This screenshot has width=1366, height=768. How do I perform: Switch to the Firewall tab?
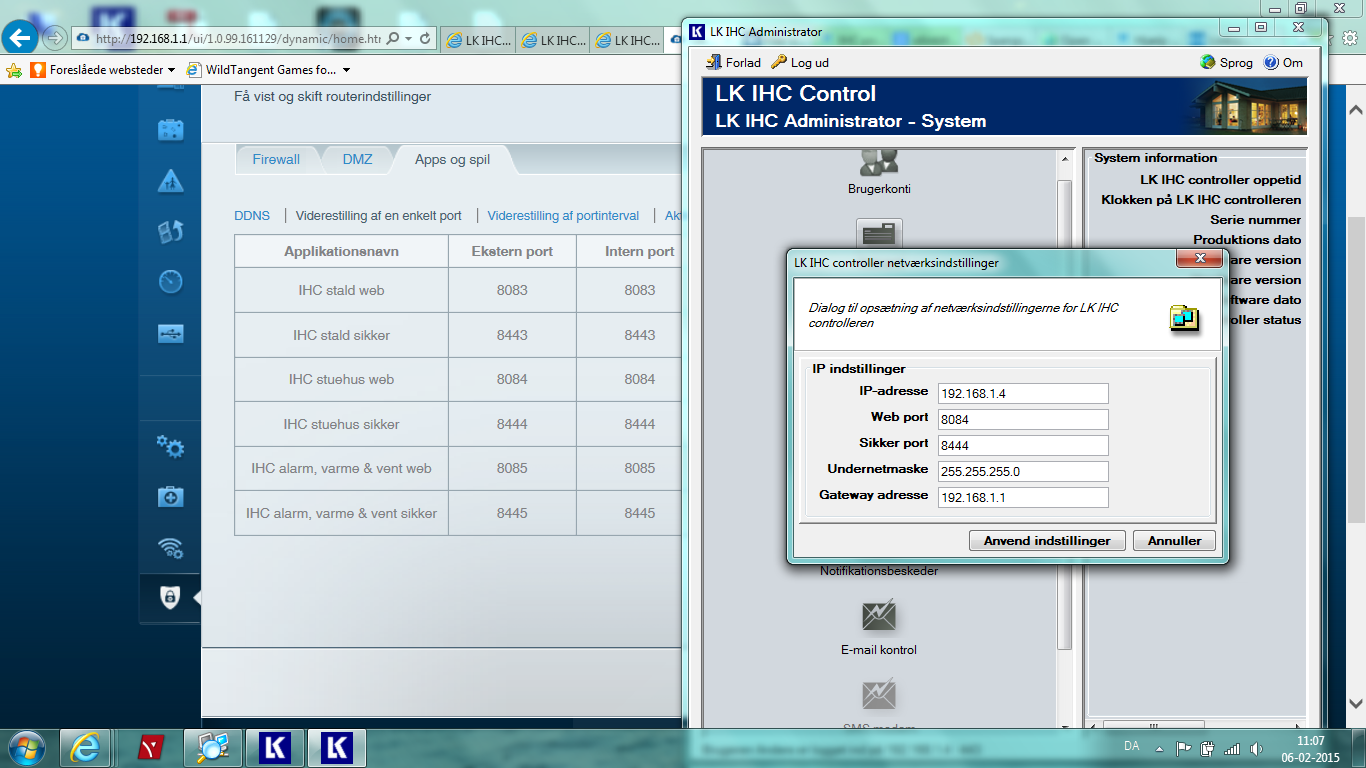[276, 159]
